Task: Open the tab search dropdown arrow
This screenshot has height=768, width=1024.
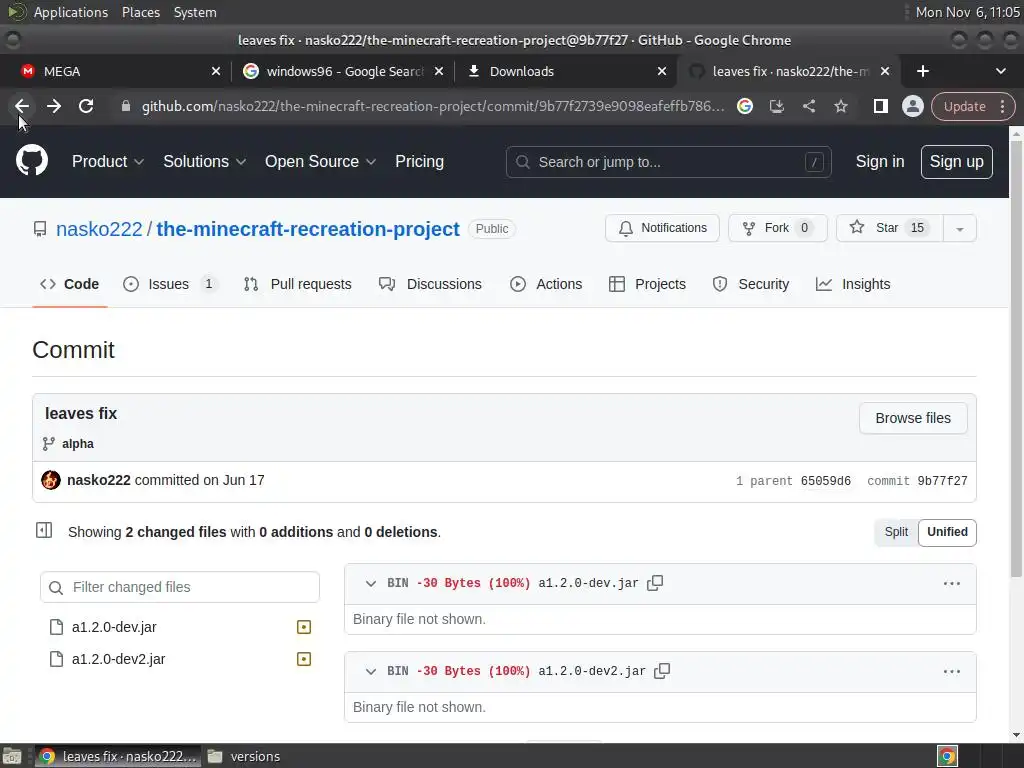Action: [1000, 71]
